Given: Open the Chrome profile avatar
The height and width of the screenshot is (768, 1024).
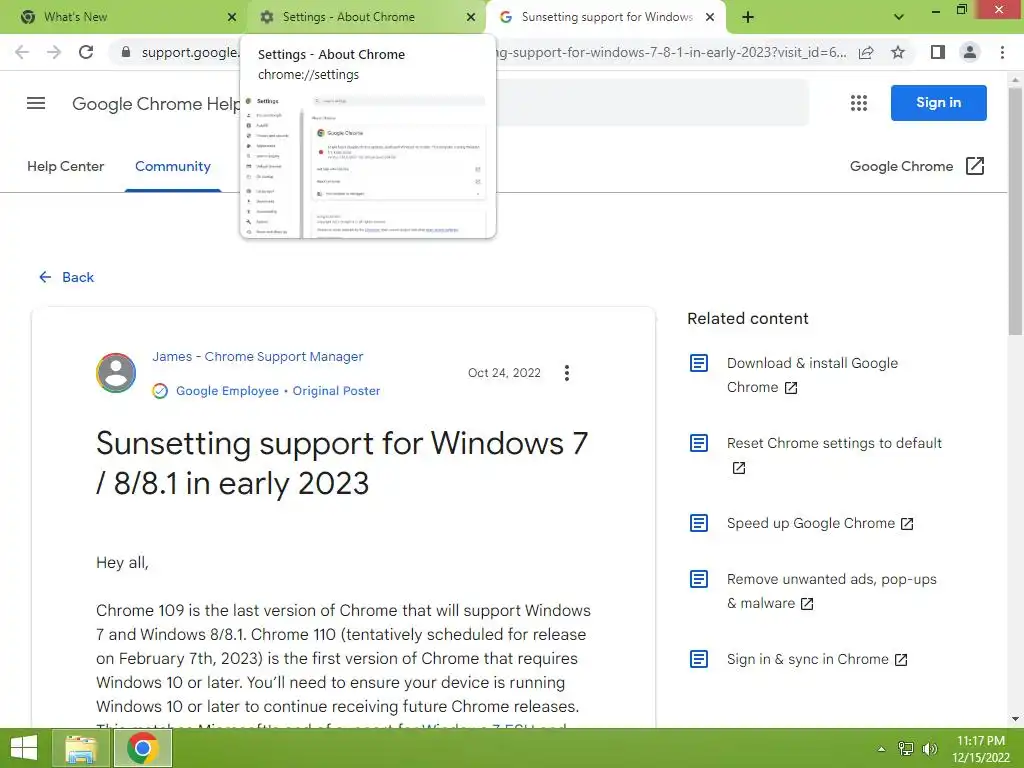Looking at the screenshot, I should point(970,52).
